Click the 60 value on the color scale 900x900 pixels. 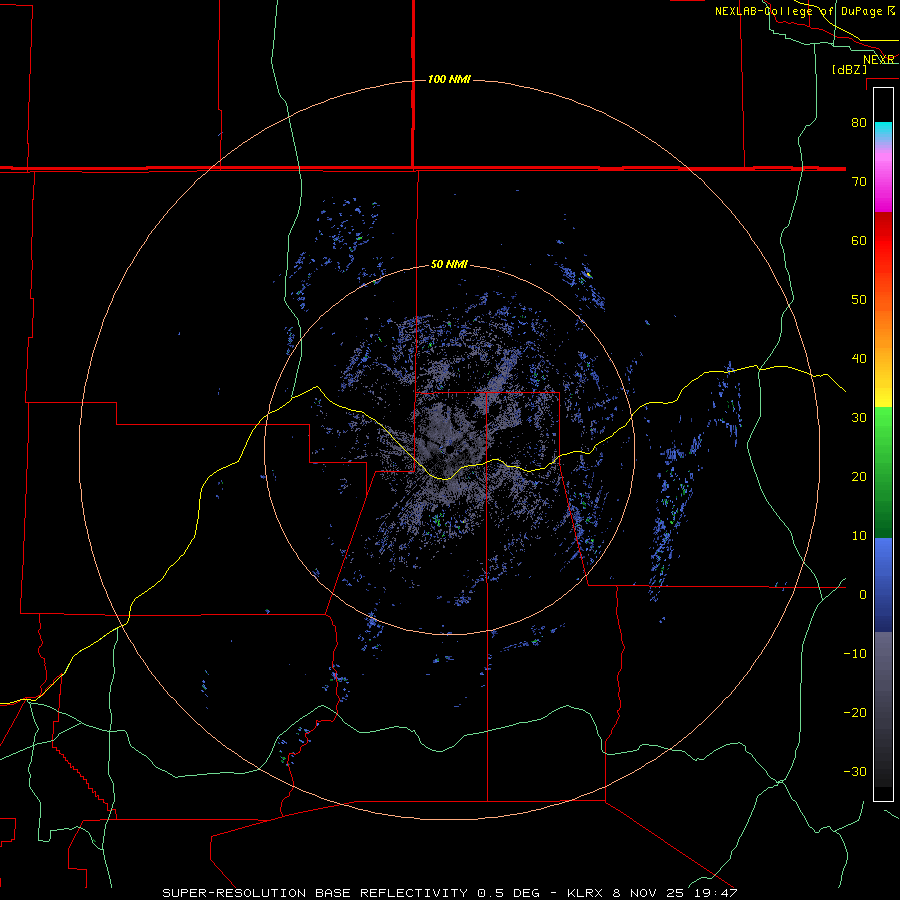(859, 240)
